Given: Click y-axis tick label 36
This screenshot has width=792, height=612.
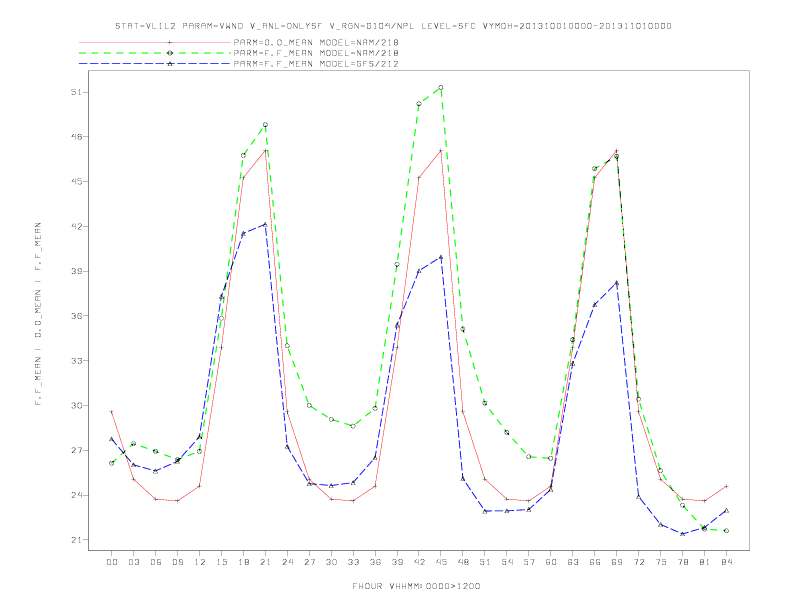Looking at the screenshot, I should (x=77, y=316).
